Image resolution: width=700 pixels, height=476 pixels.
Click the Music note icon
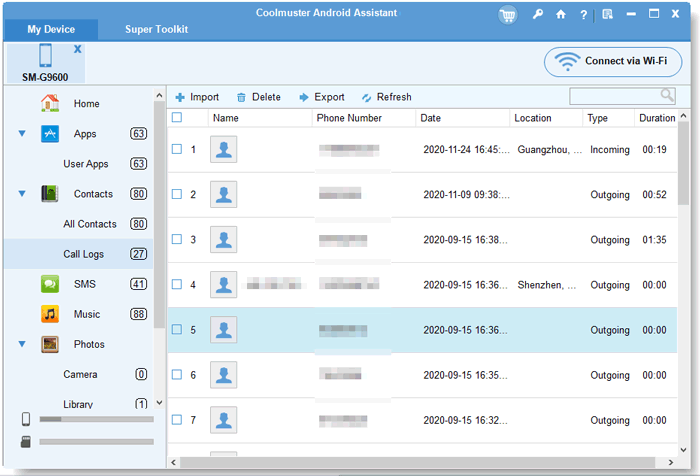50,314
